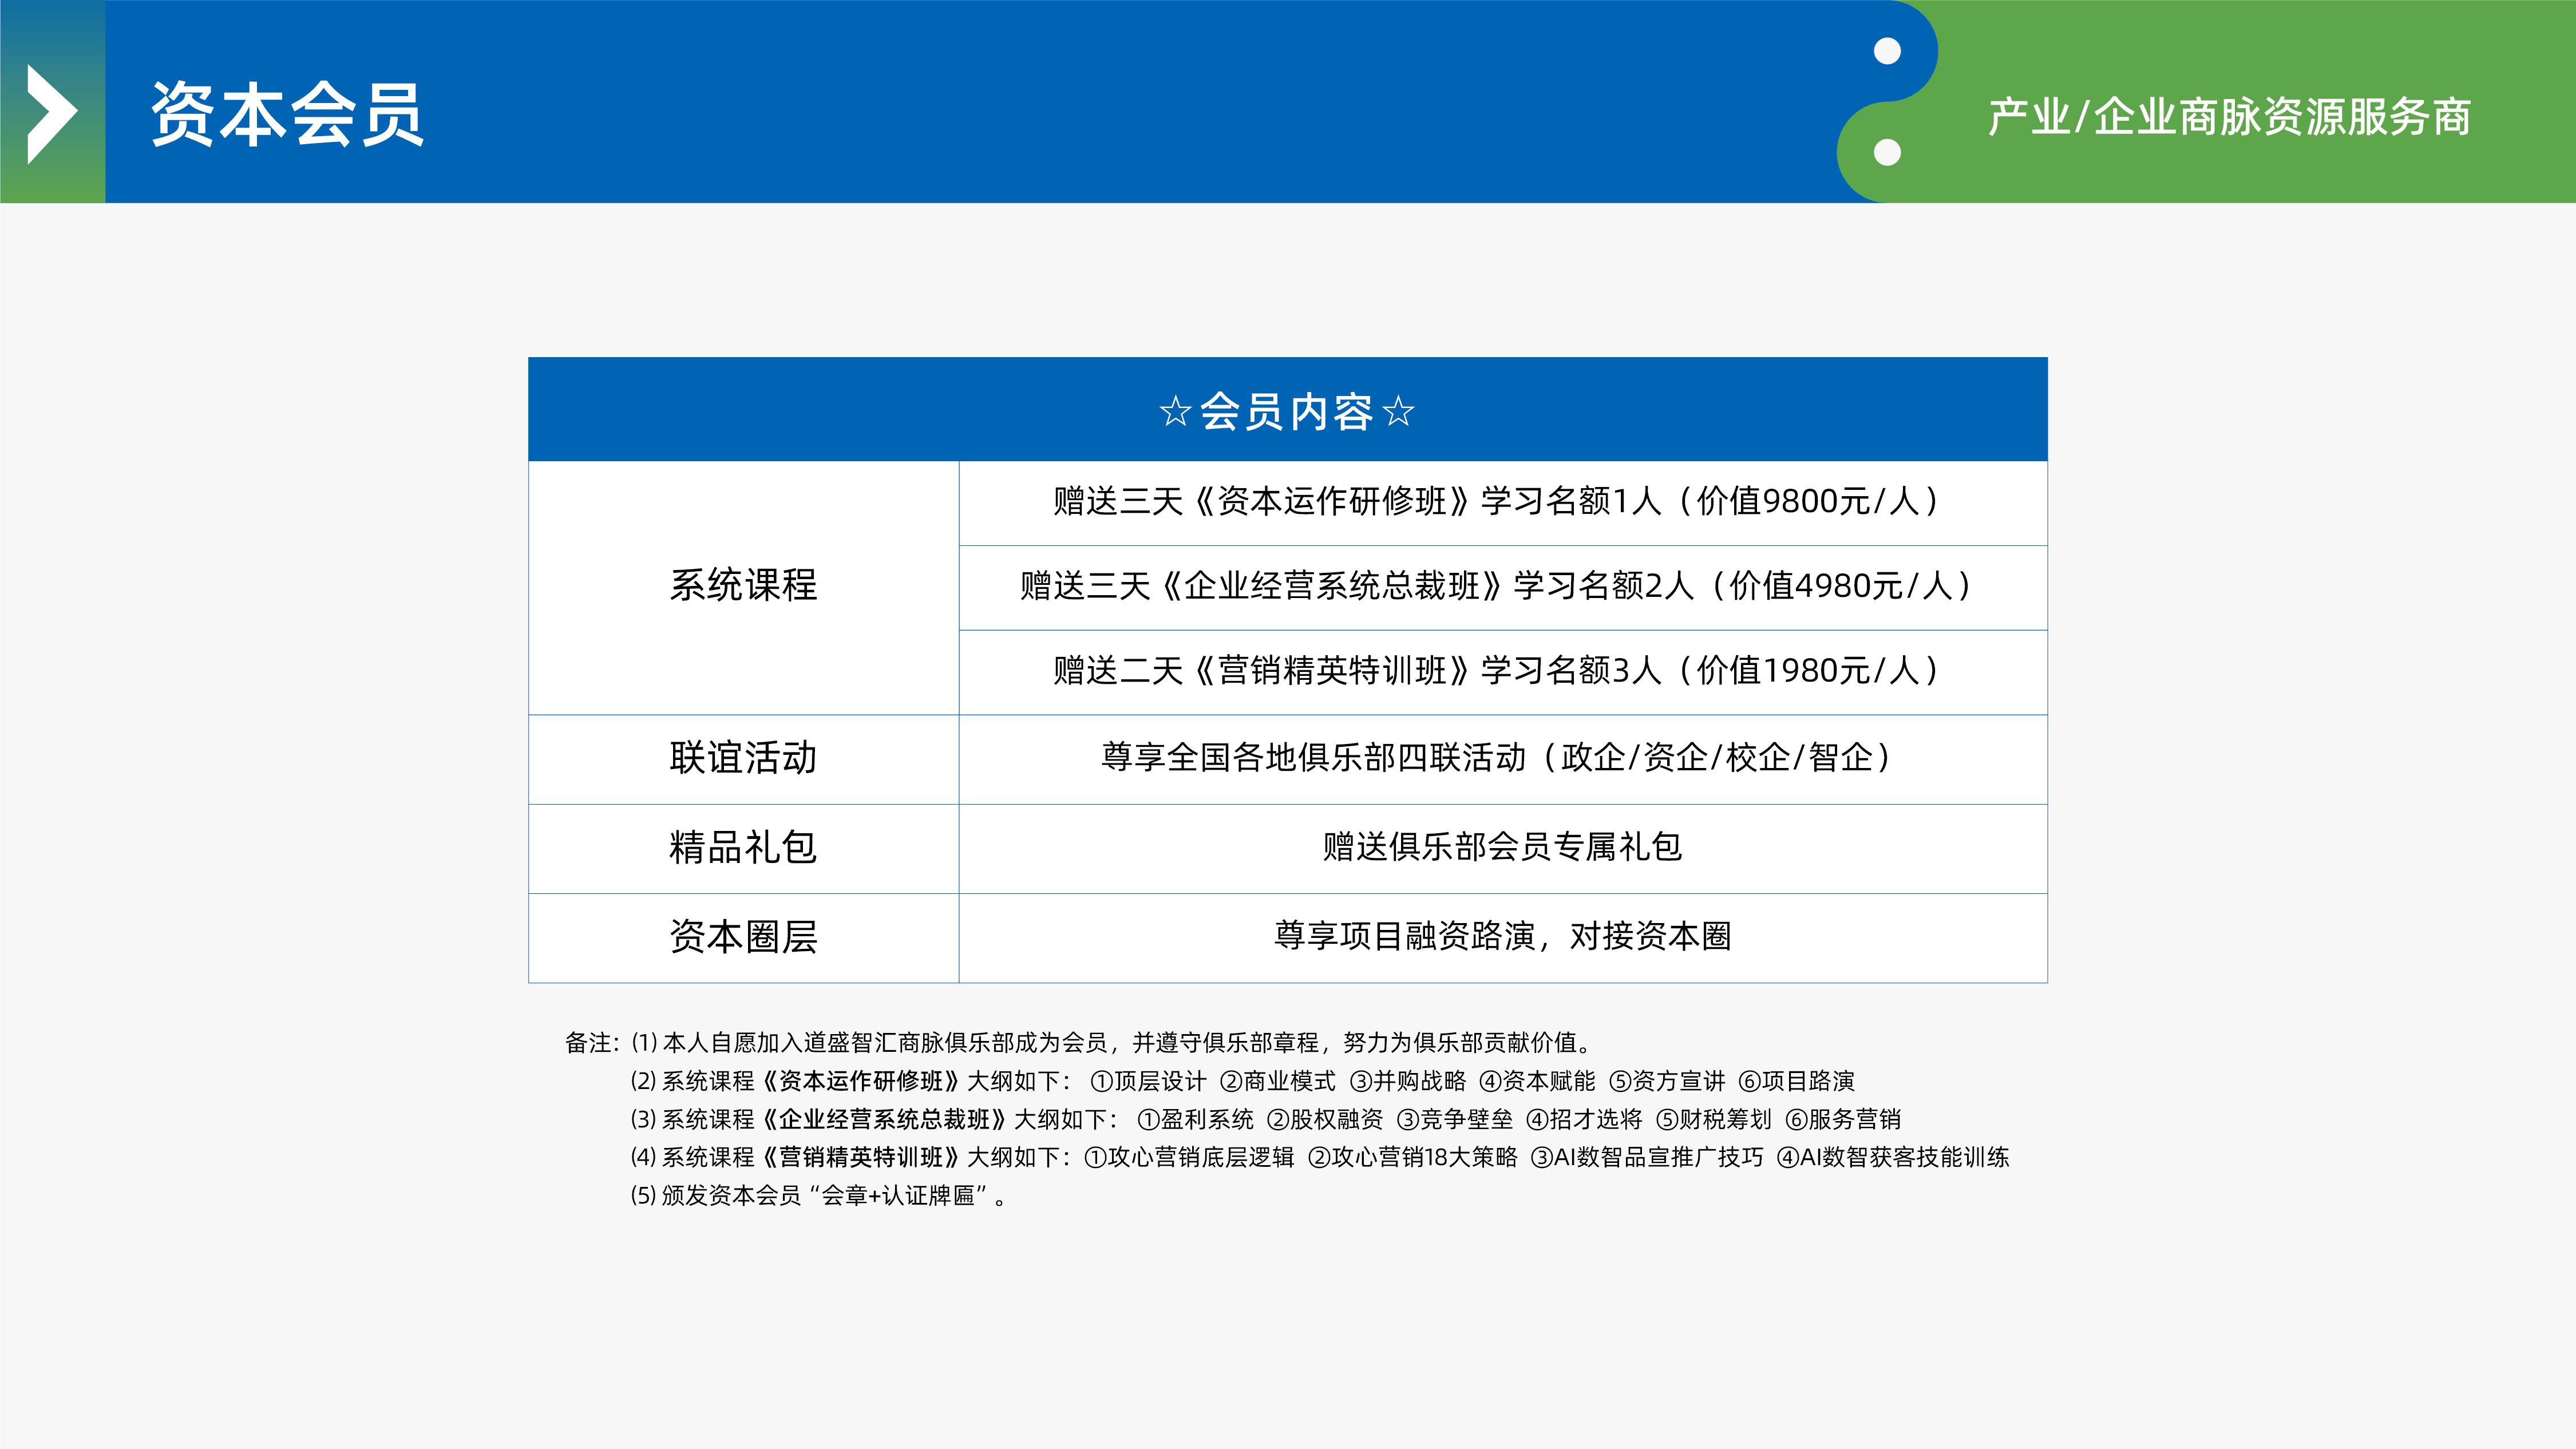Click the 精品礼包 row label
Viewport: 2576px width, 1449px height.
pyautogui.click(x=743, y=848)
